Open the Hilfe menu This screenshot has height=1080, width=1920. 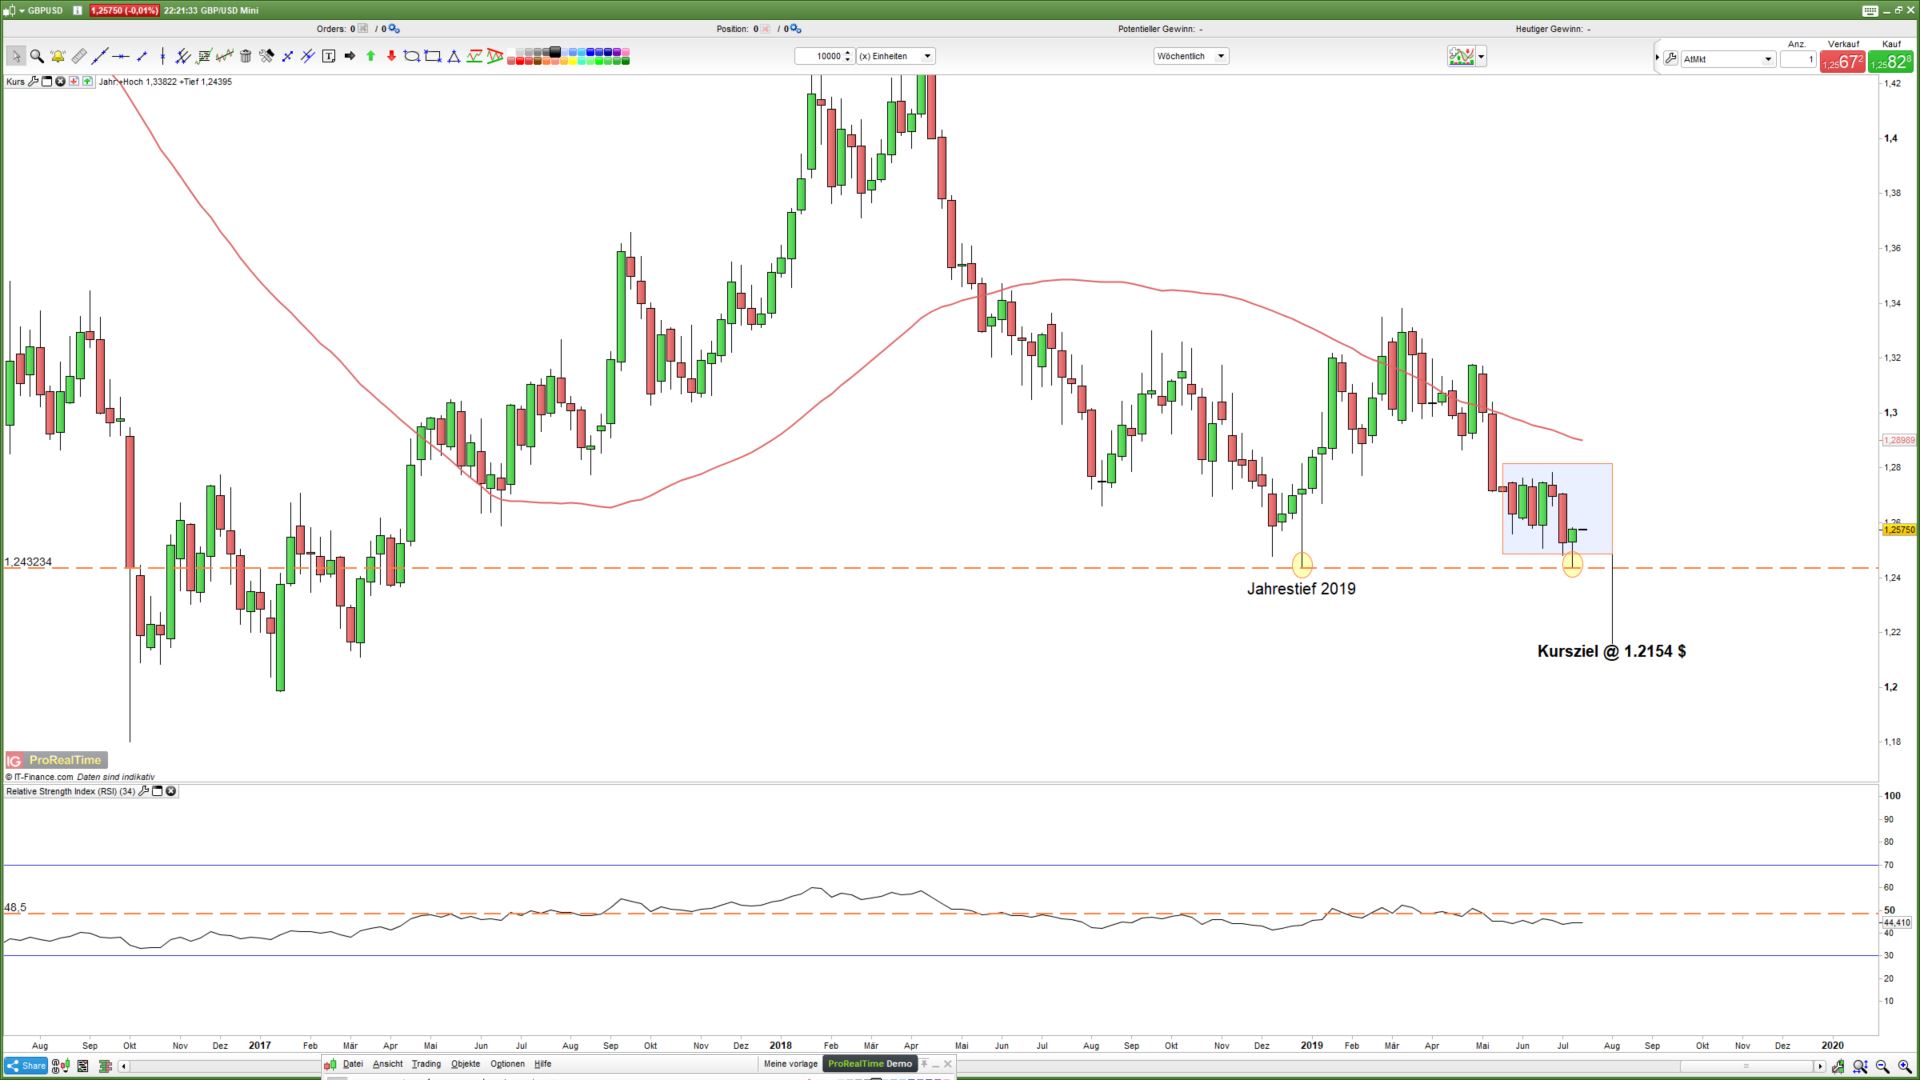[x=543, y=1064]
